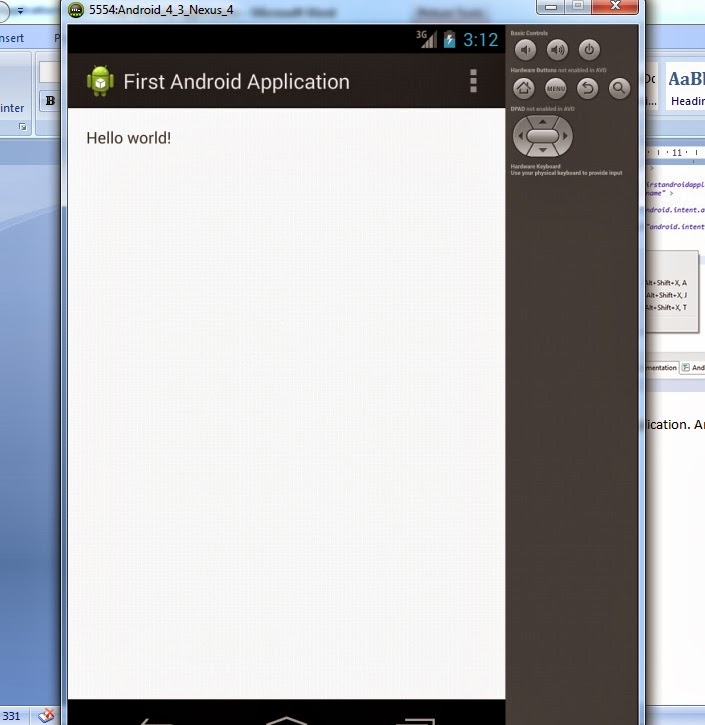This screenshot has width=705, height=725.
Task: Raise volume in emulator Basic Controls
Action: coord(557,50)
